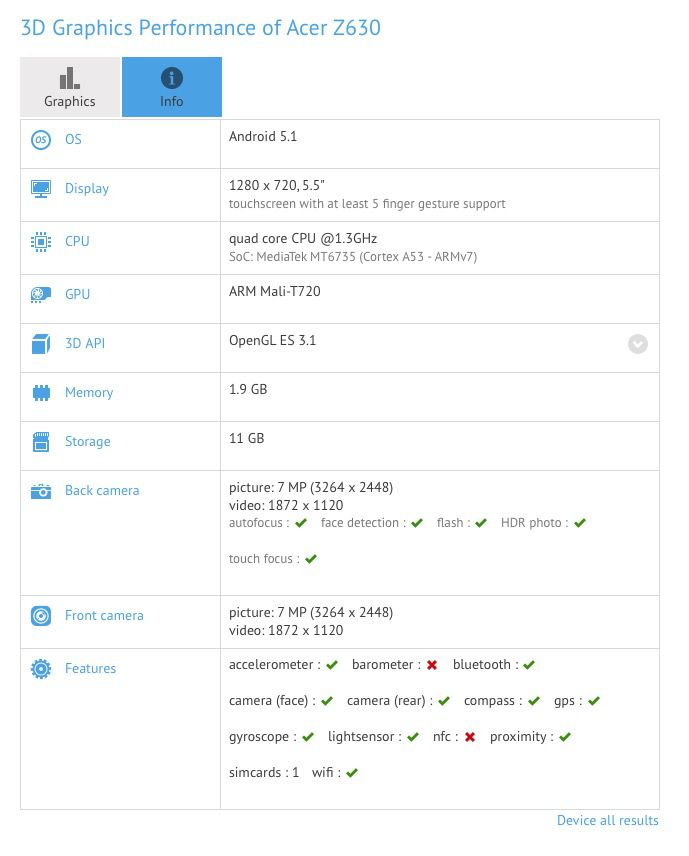The width and height of the screenshot is (689, 856).
Task: Click the face detection check mark
Action: pyautogui.click(x=417, y=523)
